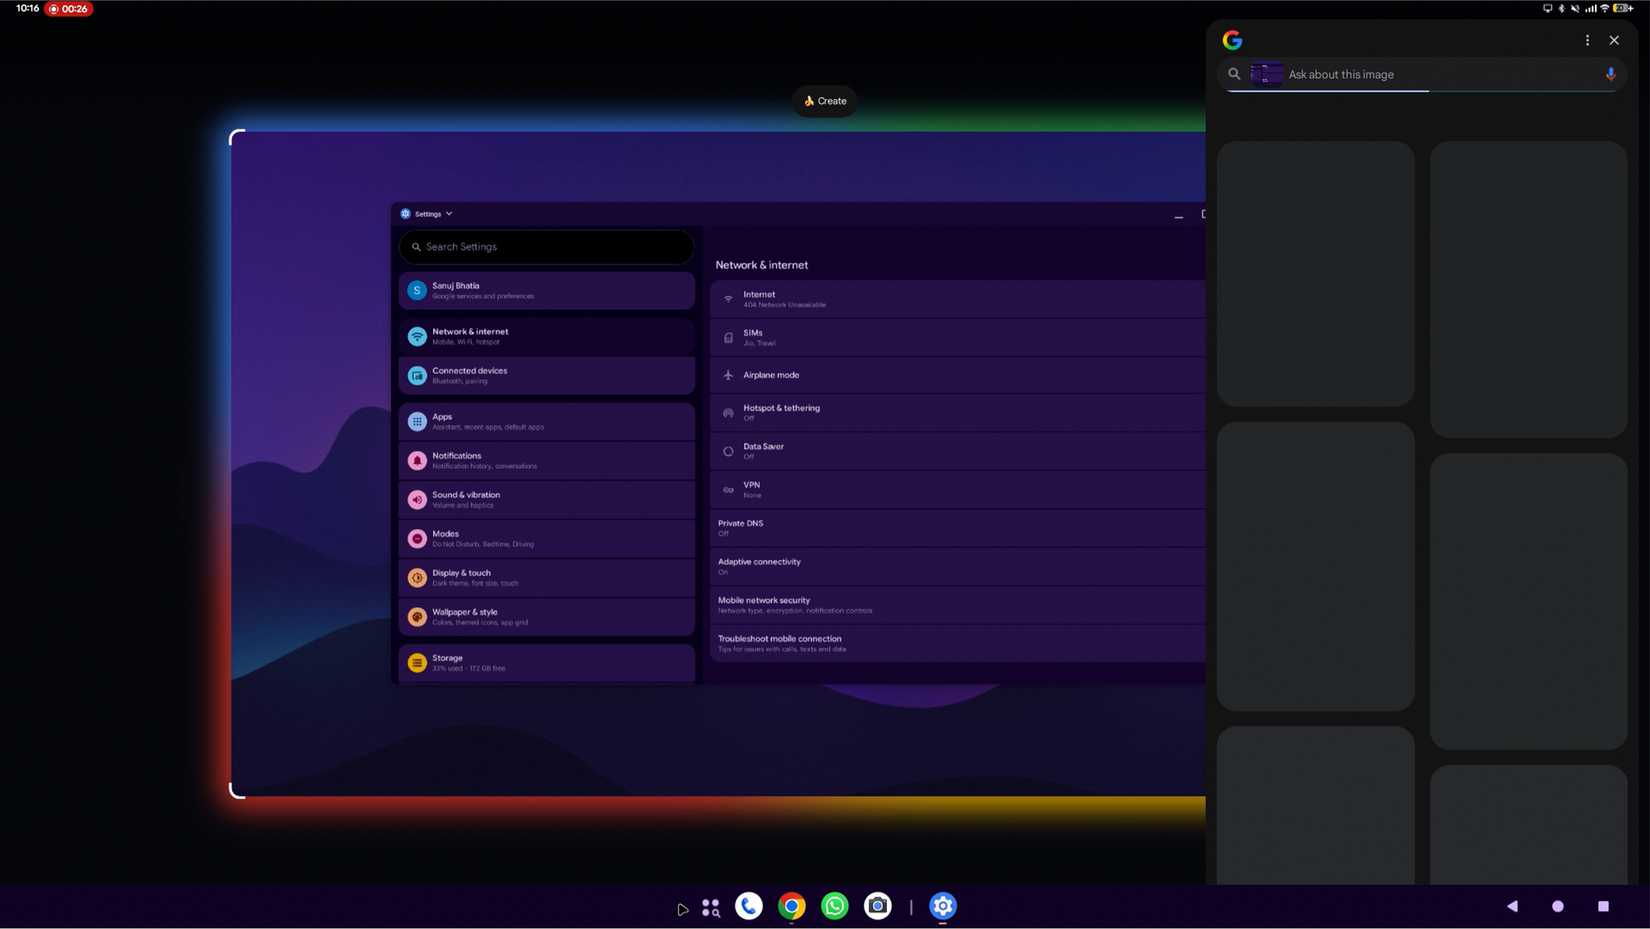Tap the image thumbnail in the search bar

(1266, 73)
